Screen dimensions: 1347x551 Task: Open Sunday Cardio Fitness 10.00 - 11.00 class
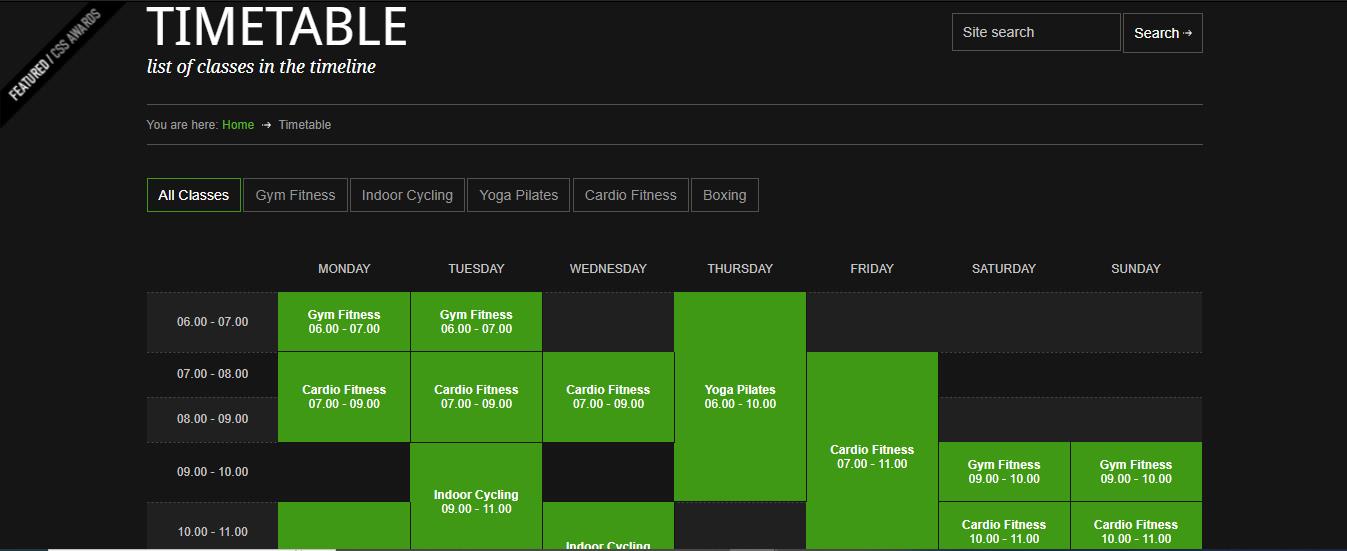[1136, 530]
